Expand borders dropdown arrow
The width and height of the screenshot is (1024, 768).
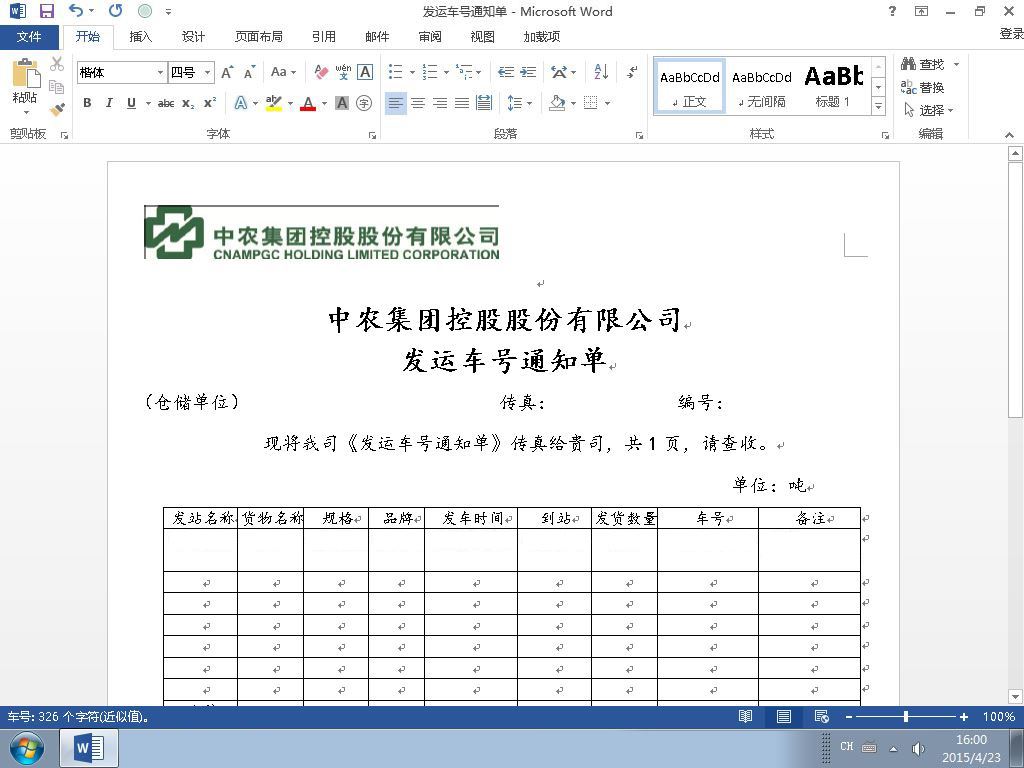(x=607, y=103)
